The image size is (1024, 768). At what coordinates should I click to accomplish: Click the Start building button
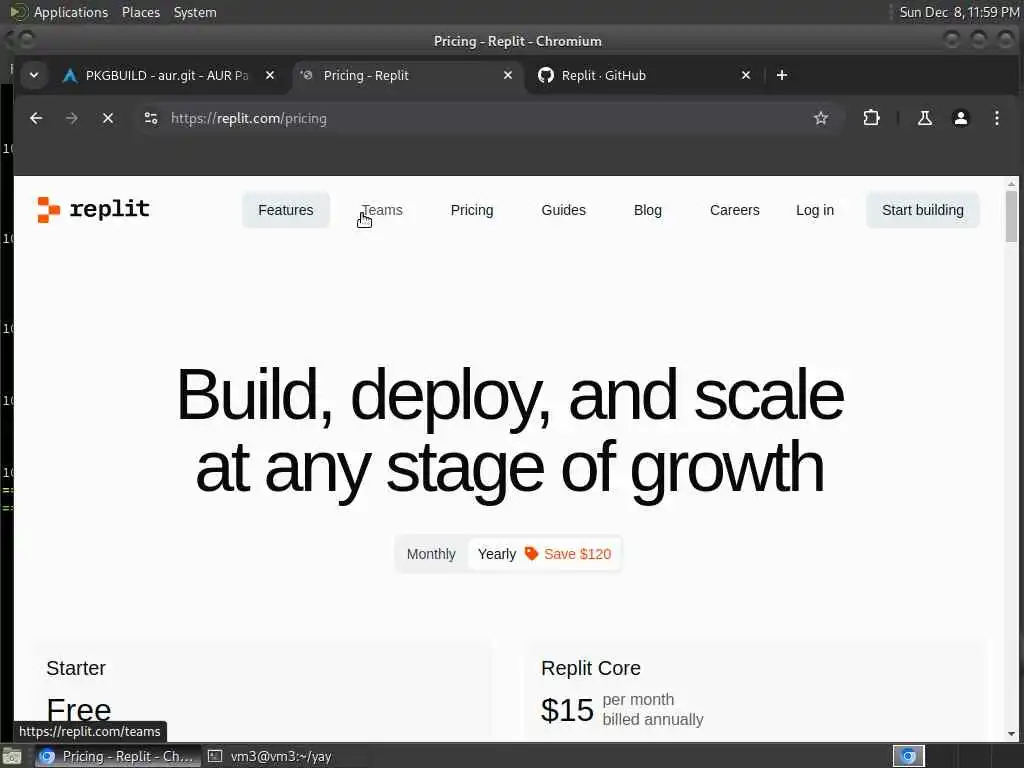point(923,210)
